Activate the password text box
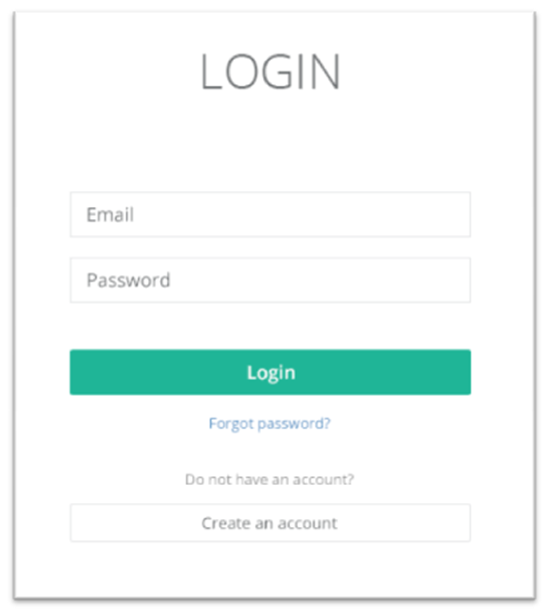549x616 pixels. coord(270,280)
